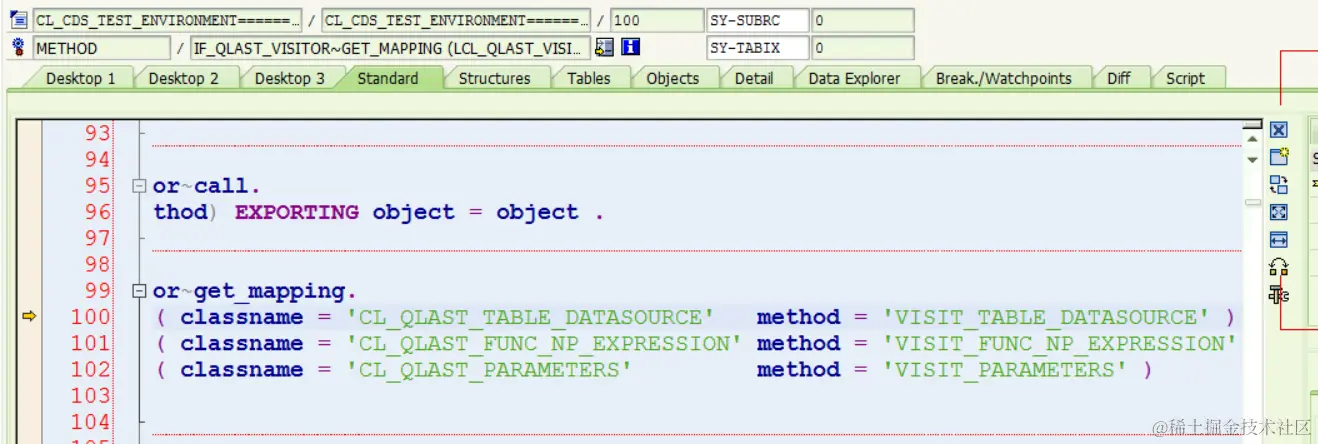Click the 'CL_QLAST_TABLE_DATASOURCE' string

[x=530, y=317]
